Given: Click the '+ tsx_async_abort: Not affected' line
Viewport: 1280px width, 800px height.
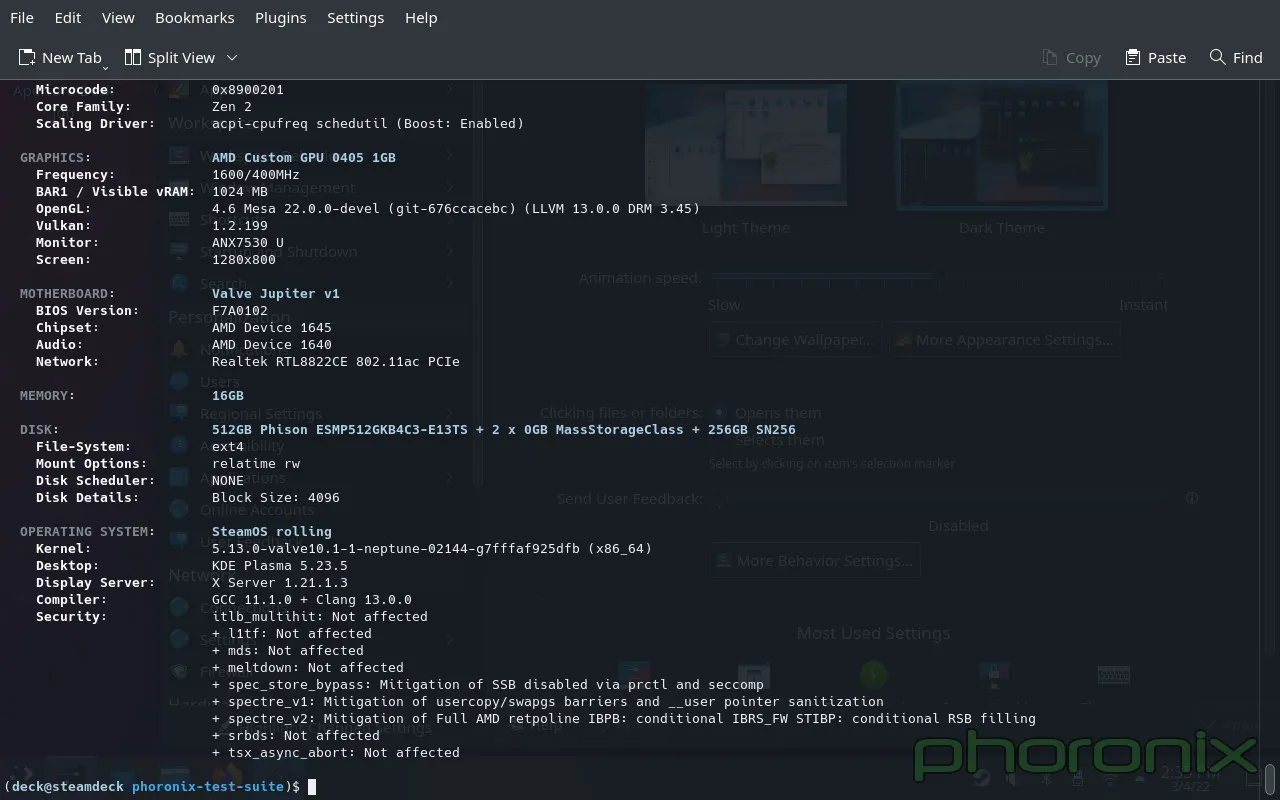Looking at the screenshot, I should (x=336, y=753).
